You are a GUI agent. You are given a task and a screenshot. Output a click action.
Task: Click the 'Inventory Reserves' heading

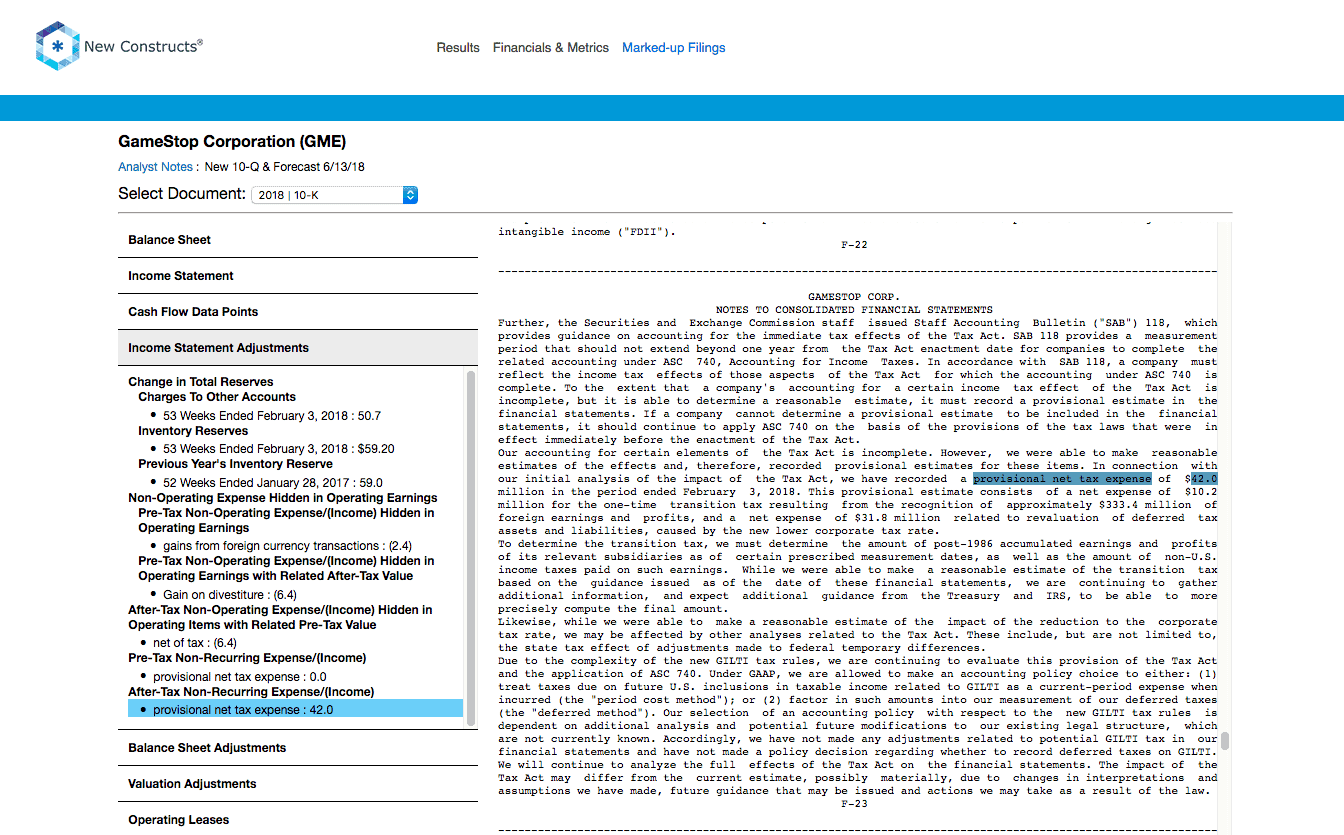coord(193,431)
